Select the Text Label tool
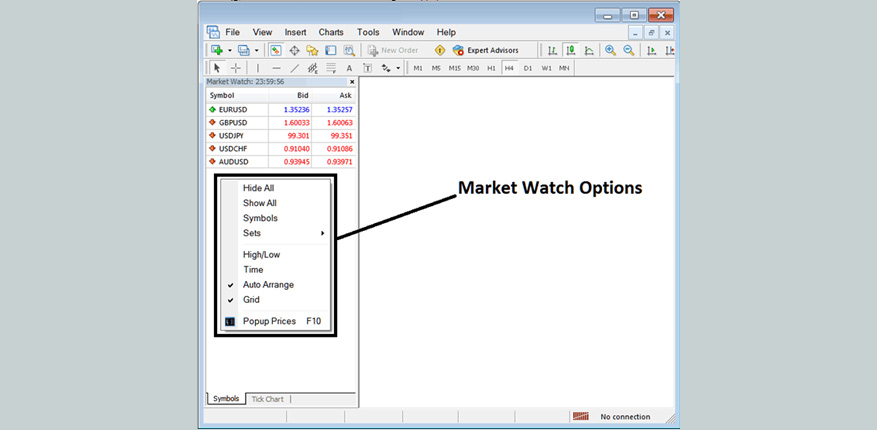 pos(367,68)
